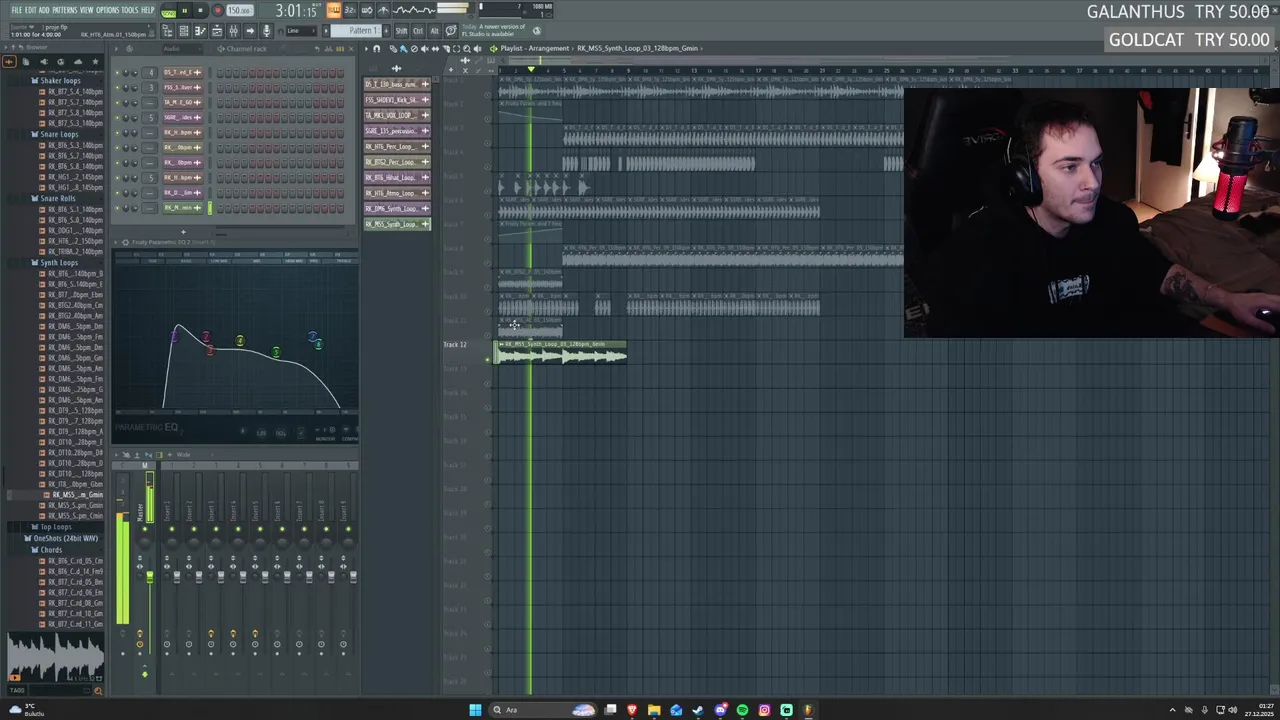1280x720 pixels.
Task: Click the FL Studio notification news icon
Action: coord(537,31)
